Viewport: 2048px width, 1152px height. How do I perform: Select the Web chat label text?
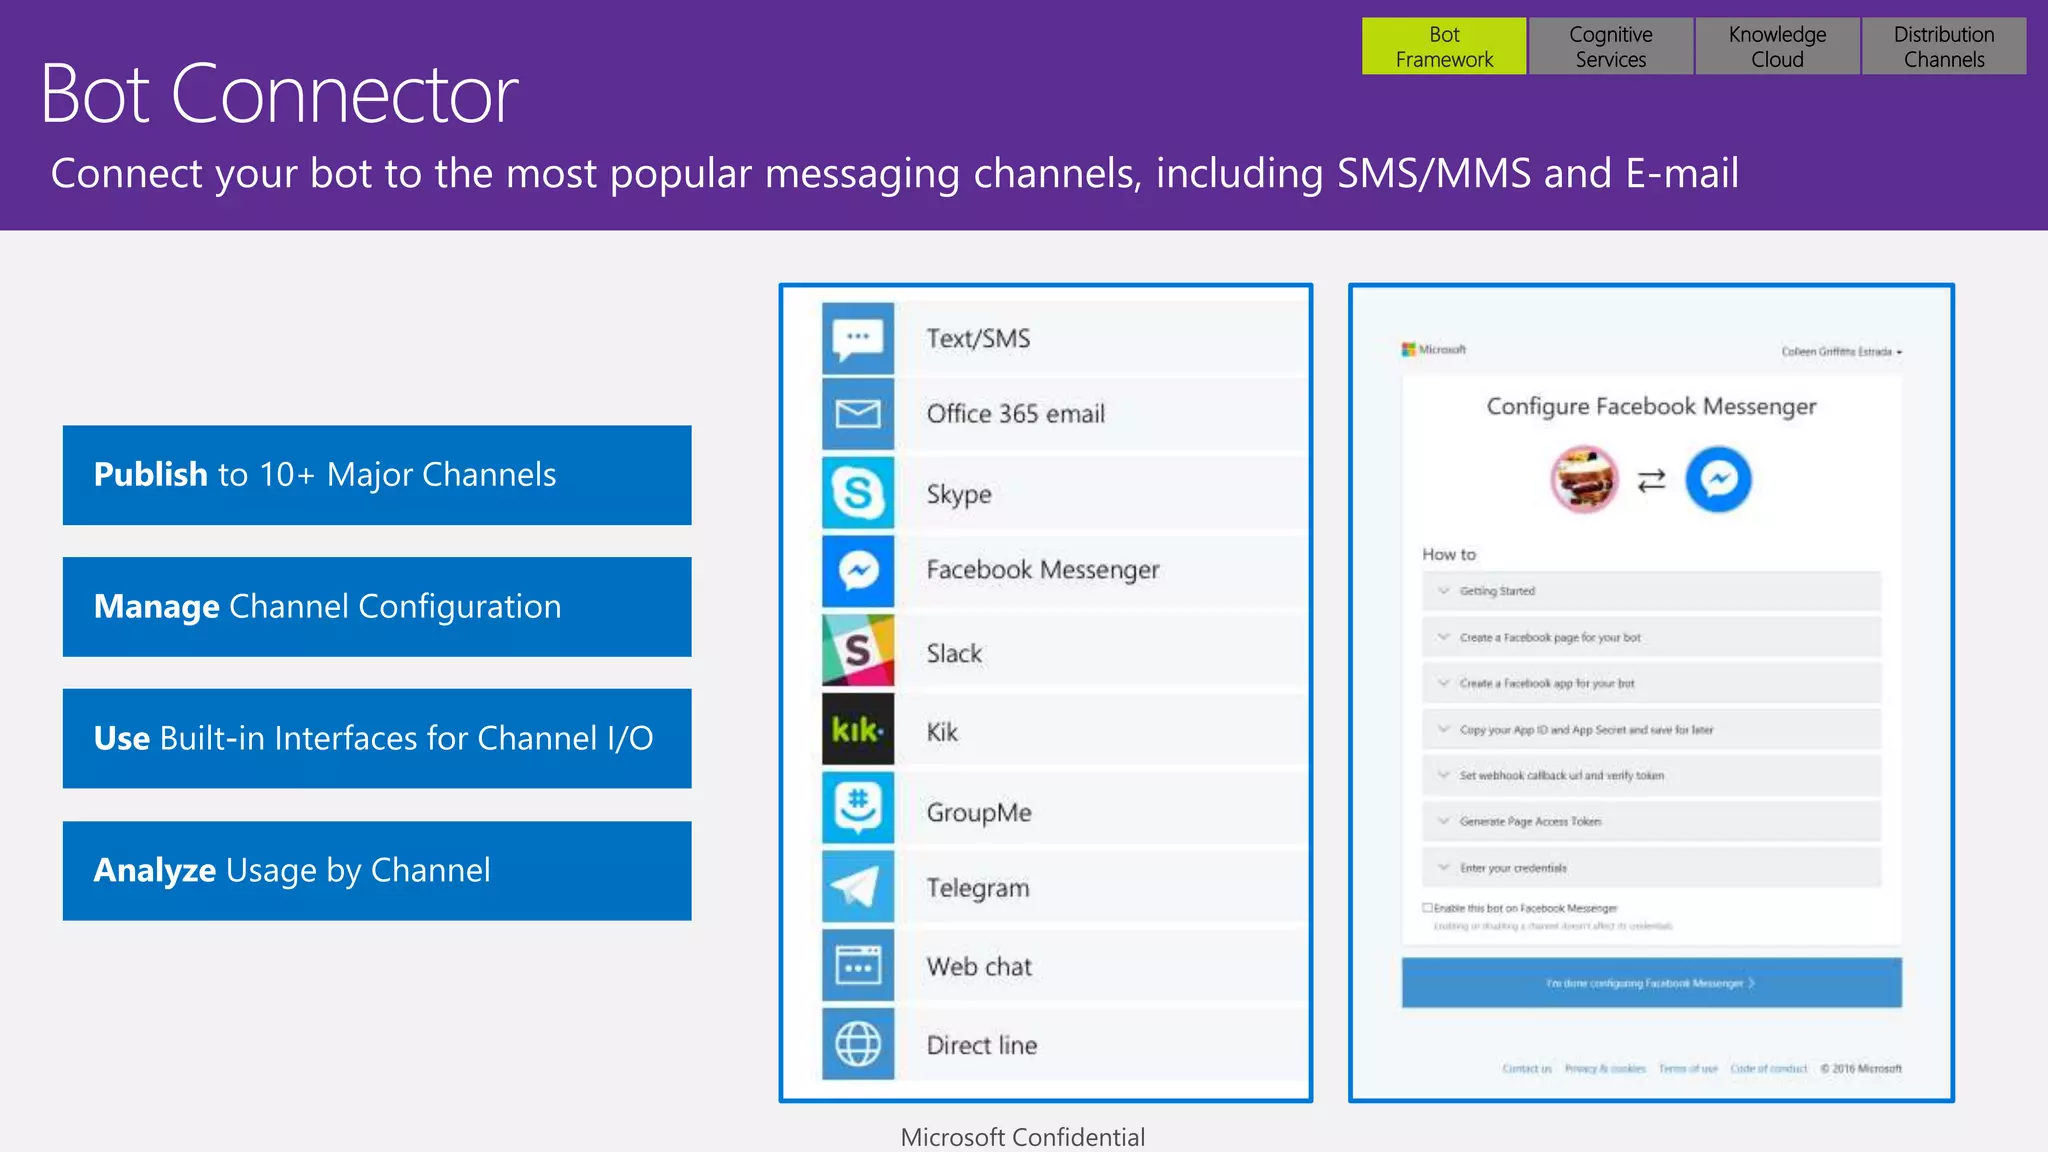coord(979,966)
